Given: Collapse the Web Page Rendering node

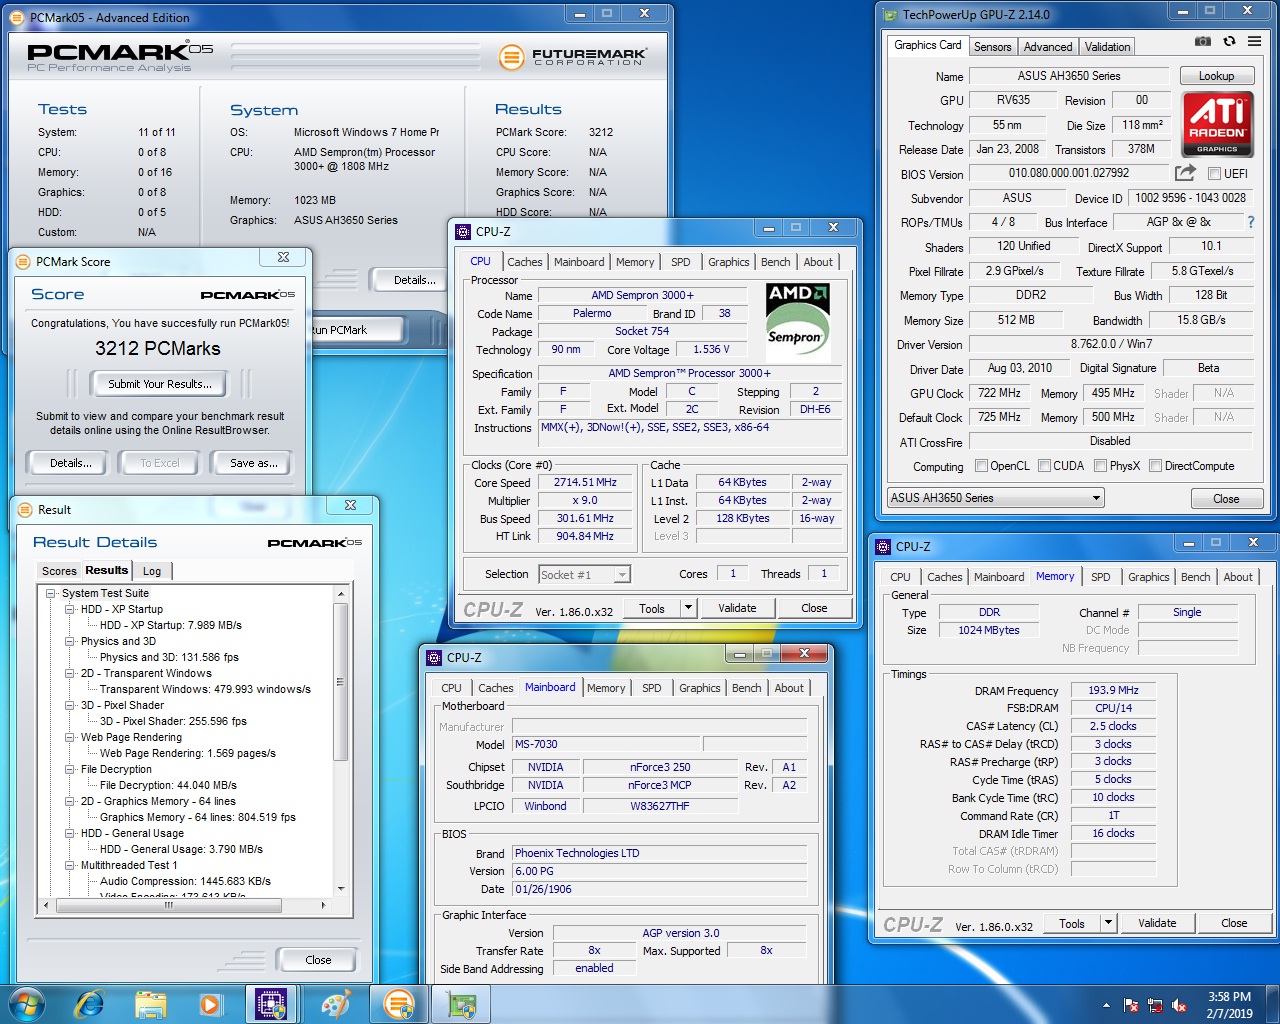Looking at the screenshot, I should coord(70,737).
